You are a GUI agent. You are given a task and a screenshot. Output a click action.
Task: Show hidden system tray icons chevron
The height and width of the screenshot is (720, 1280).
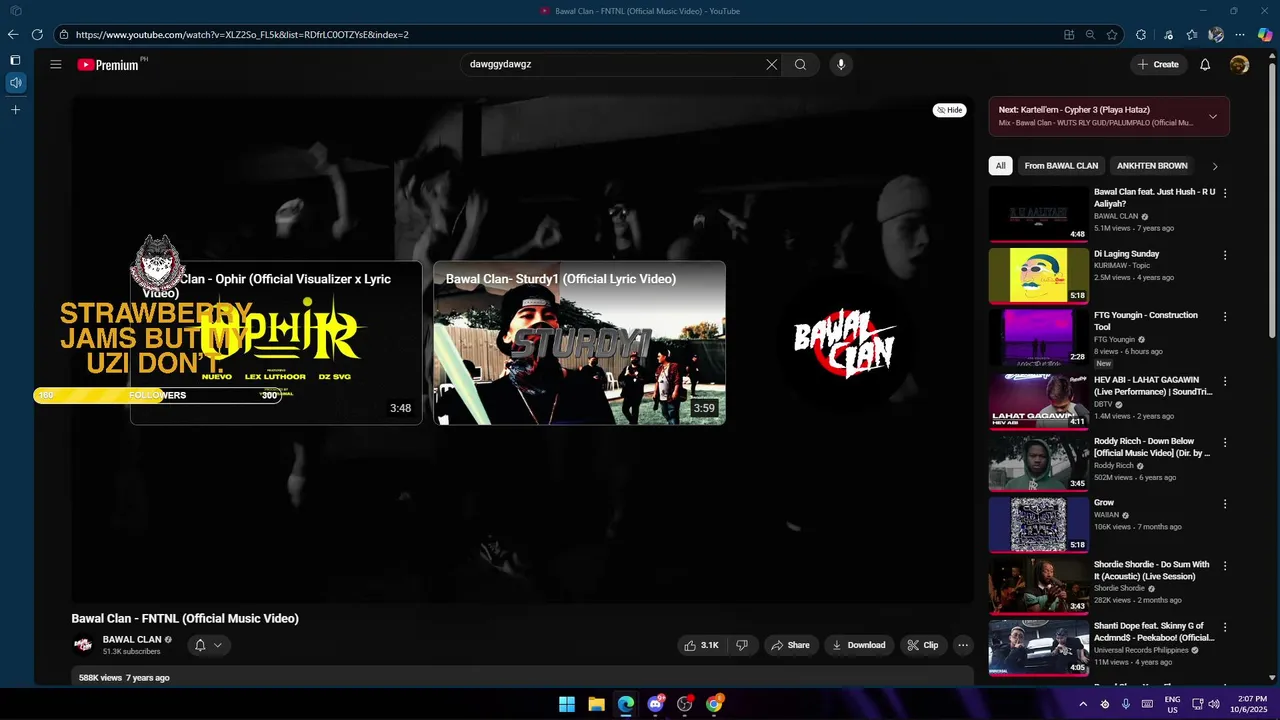click(1082, 704)
